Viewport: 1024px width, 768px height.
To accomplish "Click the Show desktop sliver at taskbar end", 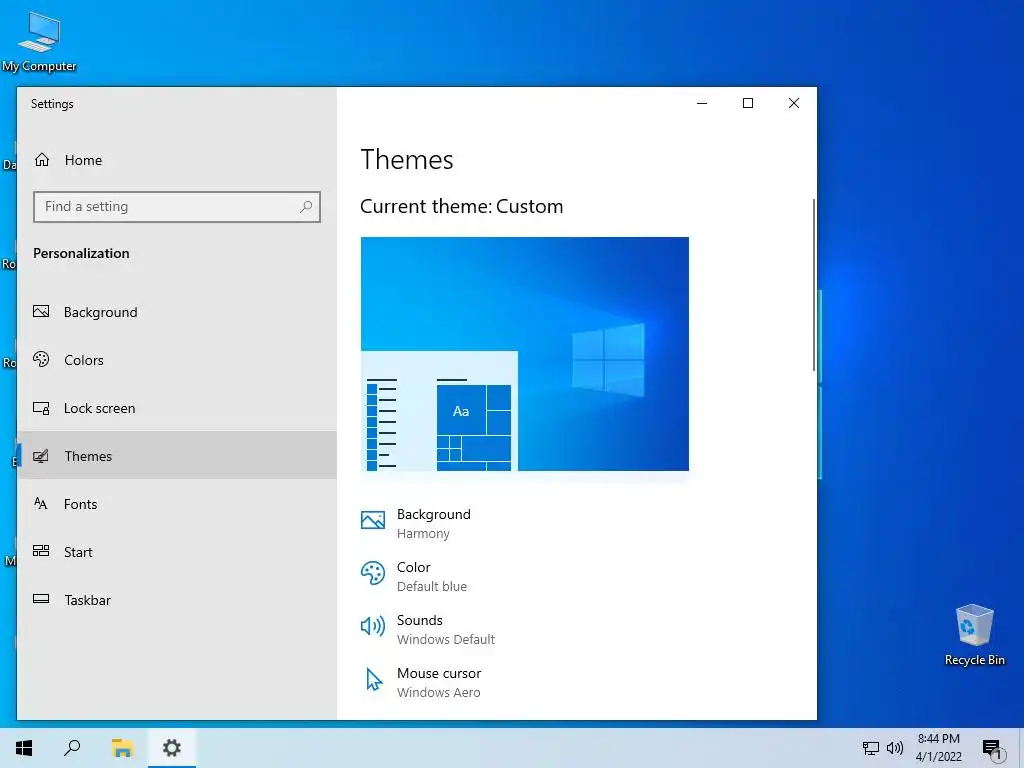I will (1021, 748).
